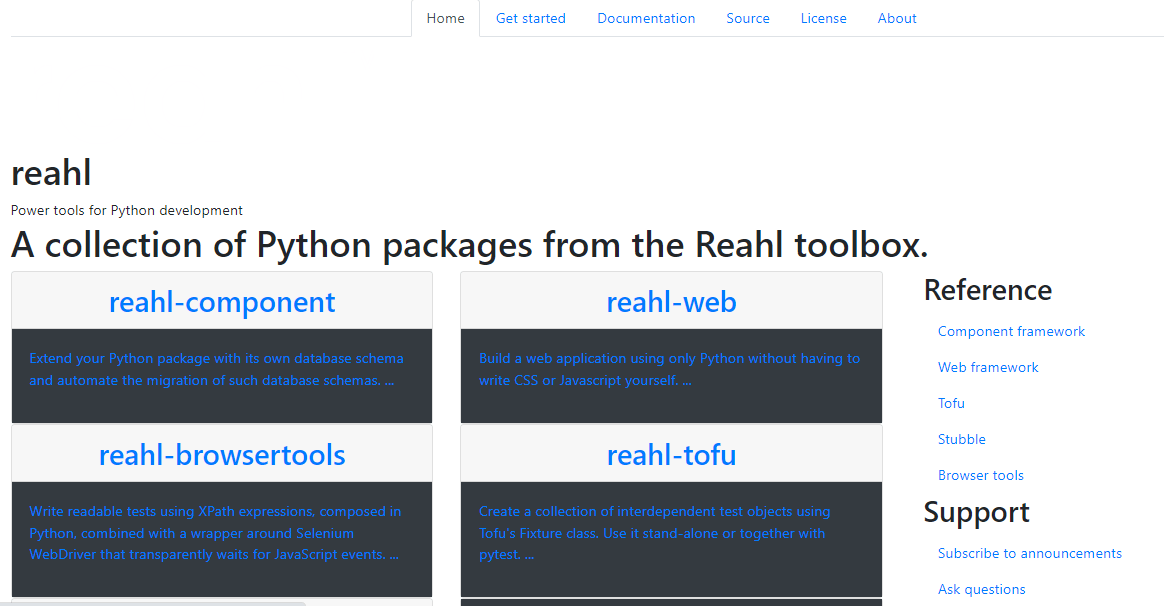Visit the Browser tools reference link
Viewport: 1164px width, 606px height.
pyautogui.click(x=980, y=475)
